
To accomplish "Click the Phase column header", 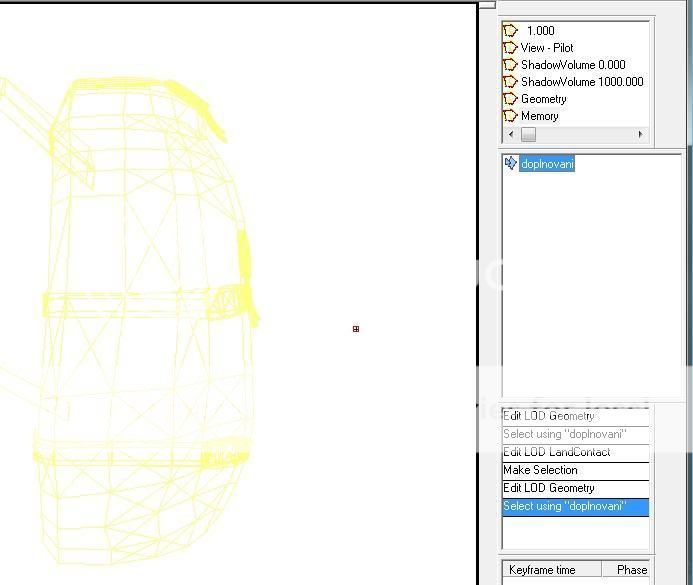I will [x=631, y=570].
